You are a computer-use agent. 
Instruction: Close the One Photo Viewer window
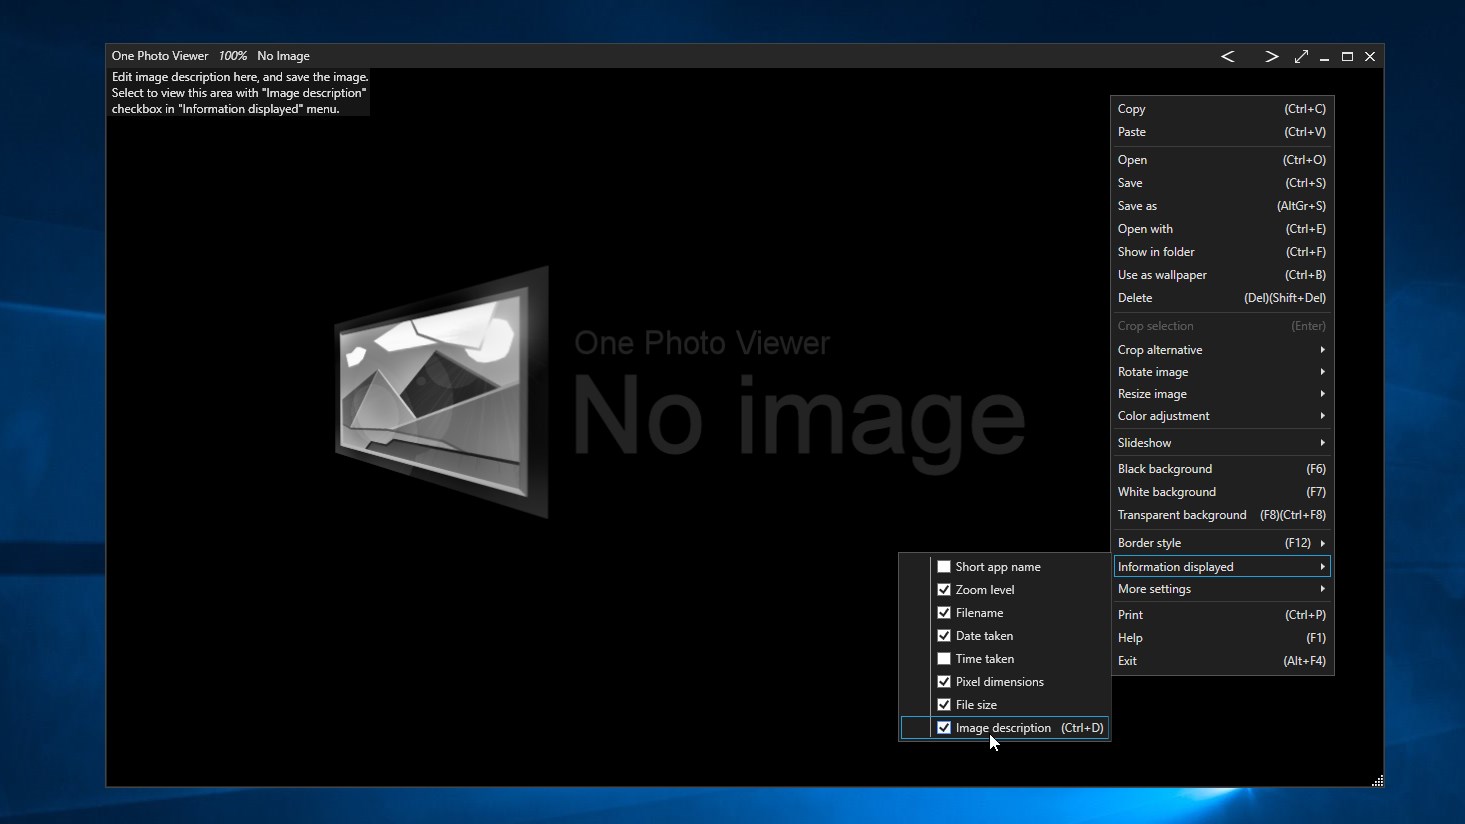coord(1370,57)
